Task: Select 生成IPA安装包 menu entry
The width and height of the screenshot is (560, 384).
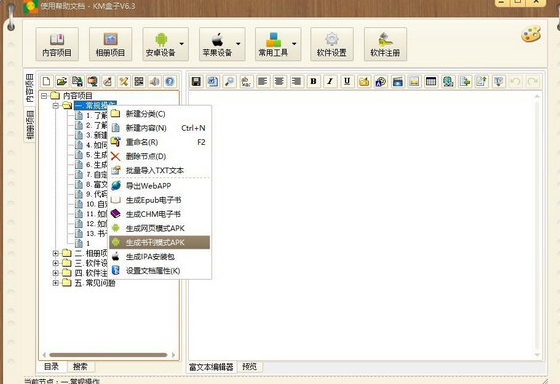Action: (160, 256)
